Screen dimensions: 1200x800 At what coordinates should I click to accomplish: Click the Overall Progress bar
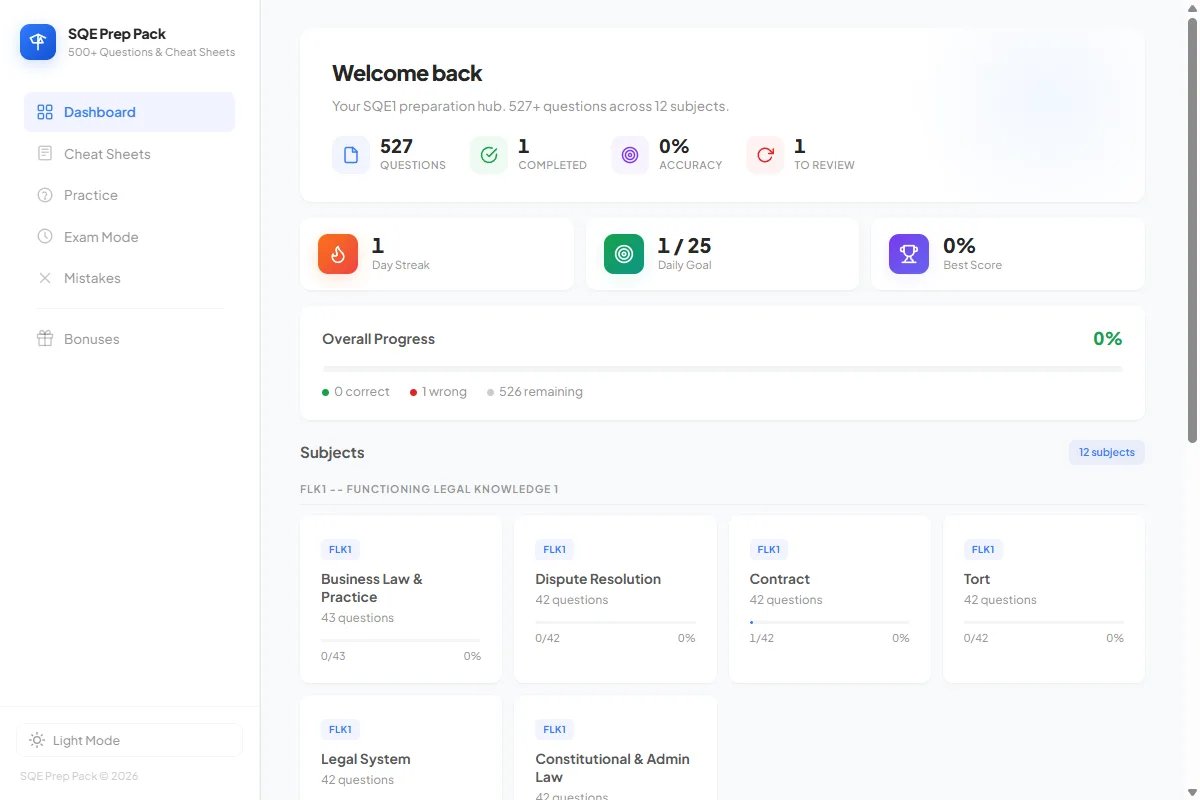(x=722, y=369)
